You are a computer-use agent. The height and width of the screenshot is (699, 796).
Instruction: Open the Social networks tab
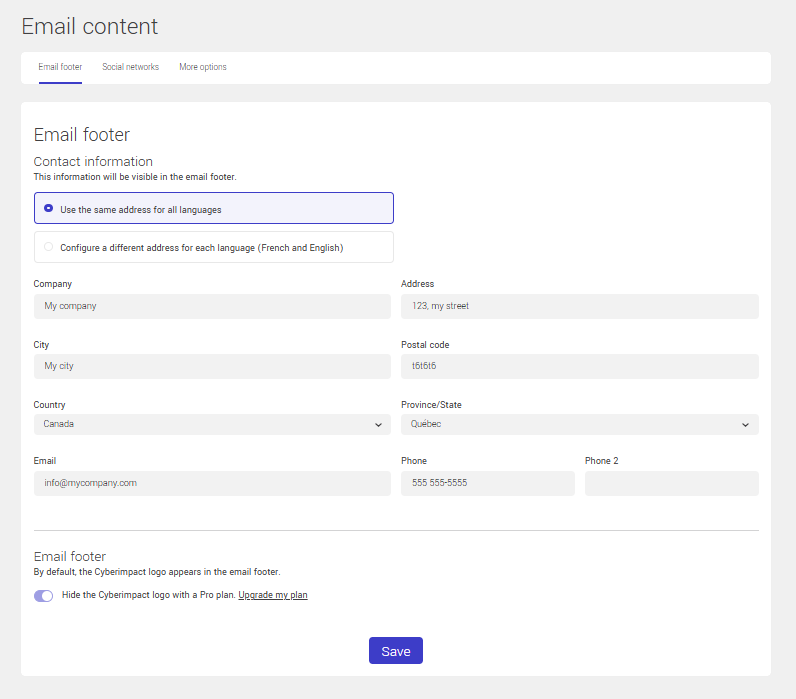coord(130,67)
